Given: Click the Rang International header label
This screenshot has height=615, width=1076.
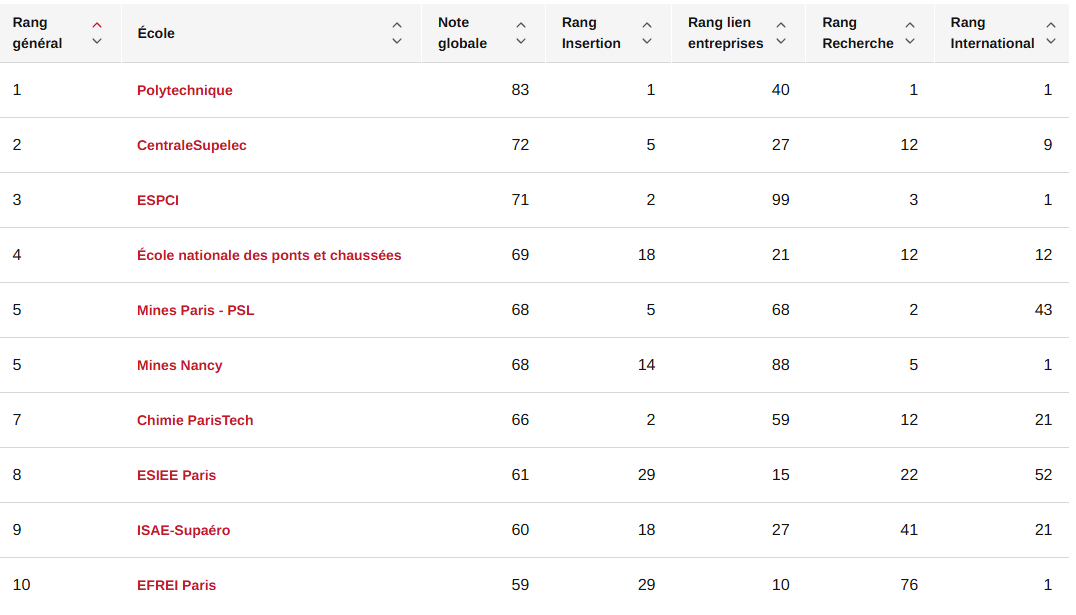Looking at the screenshot, I should tap(992, 33).
